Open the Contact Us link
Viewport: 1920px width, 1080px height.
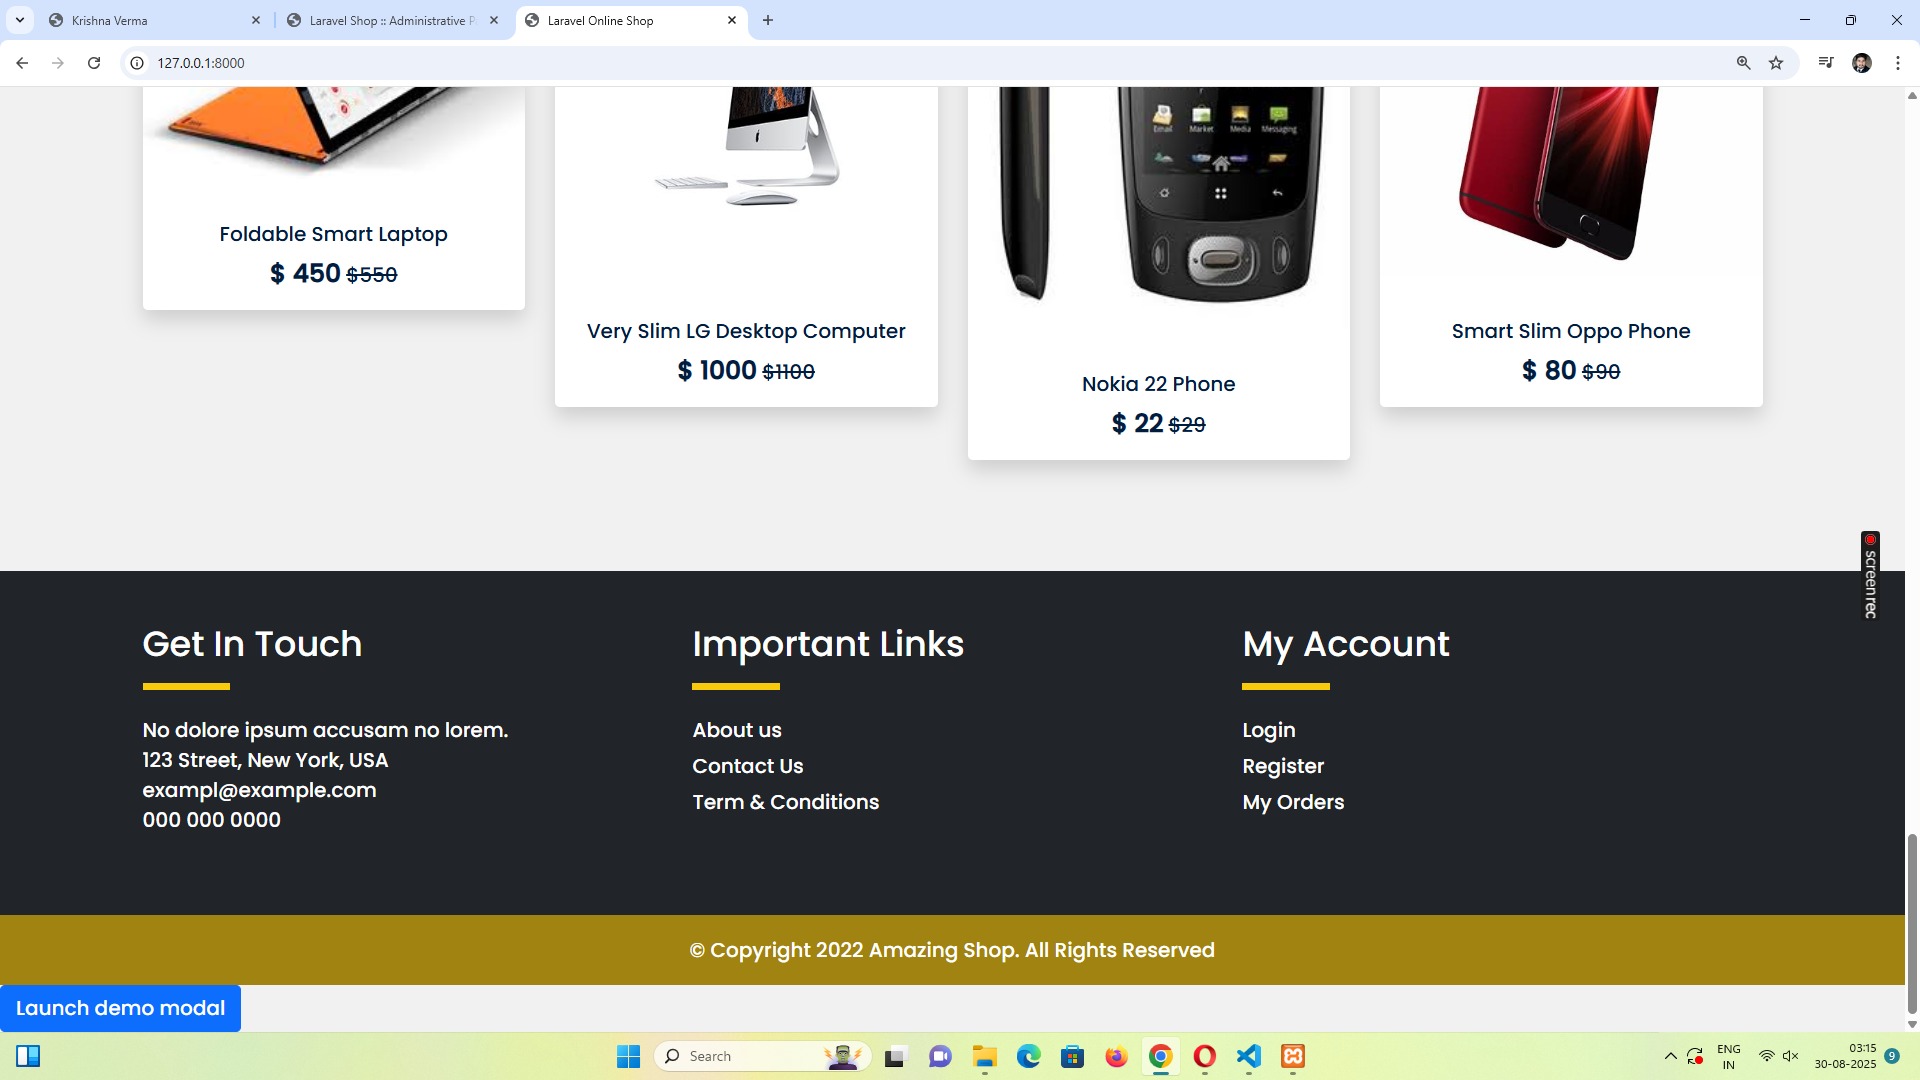point(748,766)
